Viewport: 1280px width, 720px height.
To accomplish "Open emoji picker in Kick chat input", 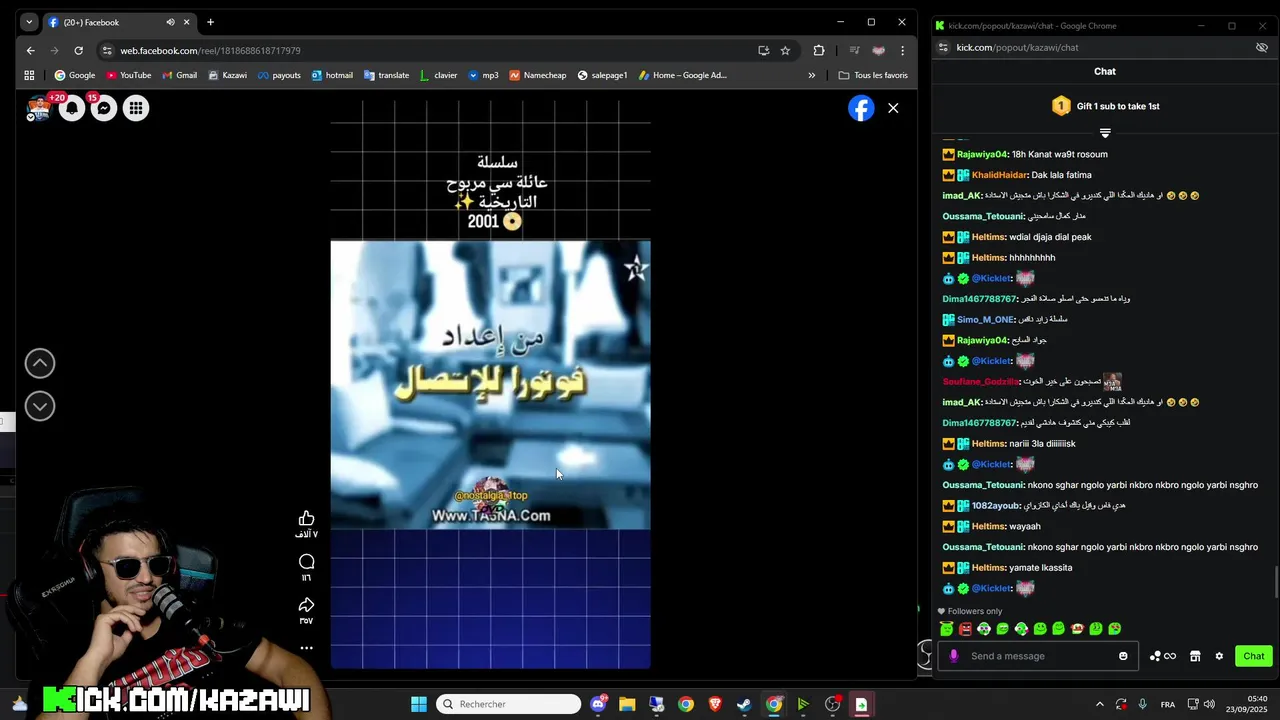I will pos(1123,656).
